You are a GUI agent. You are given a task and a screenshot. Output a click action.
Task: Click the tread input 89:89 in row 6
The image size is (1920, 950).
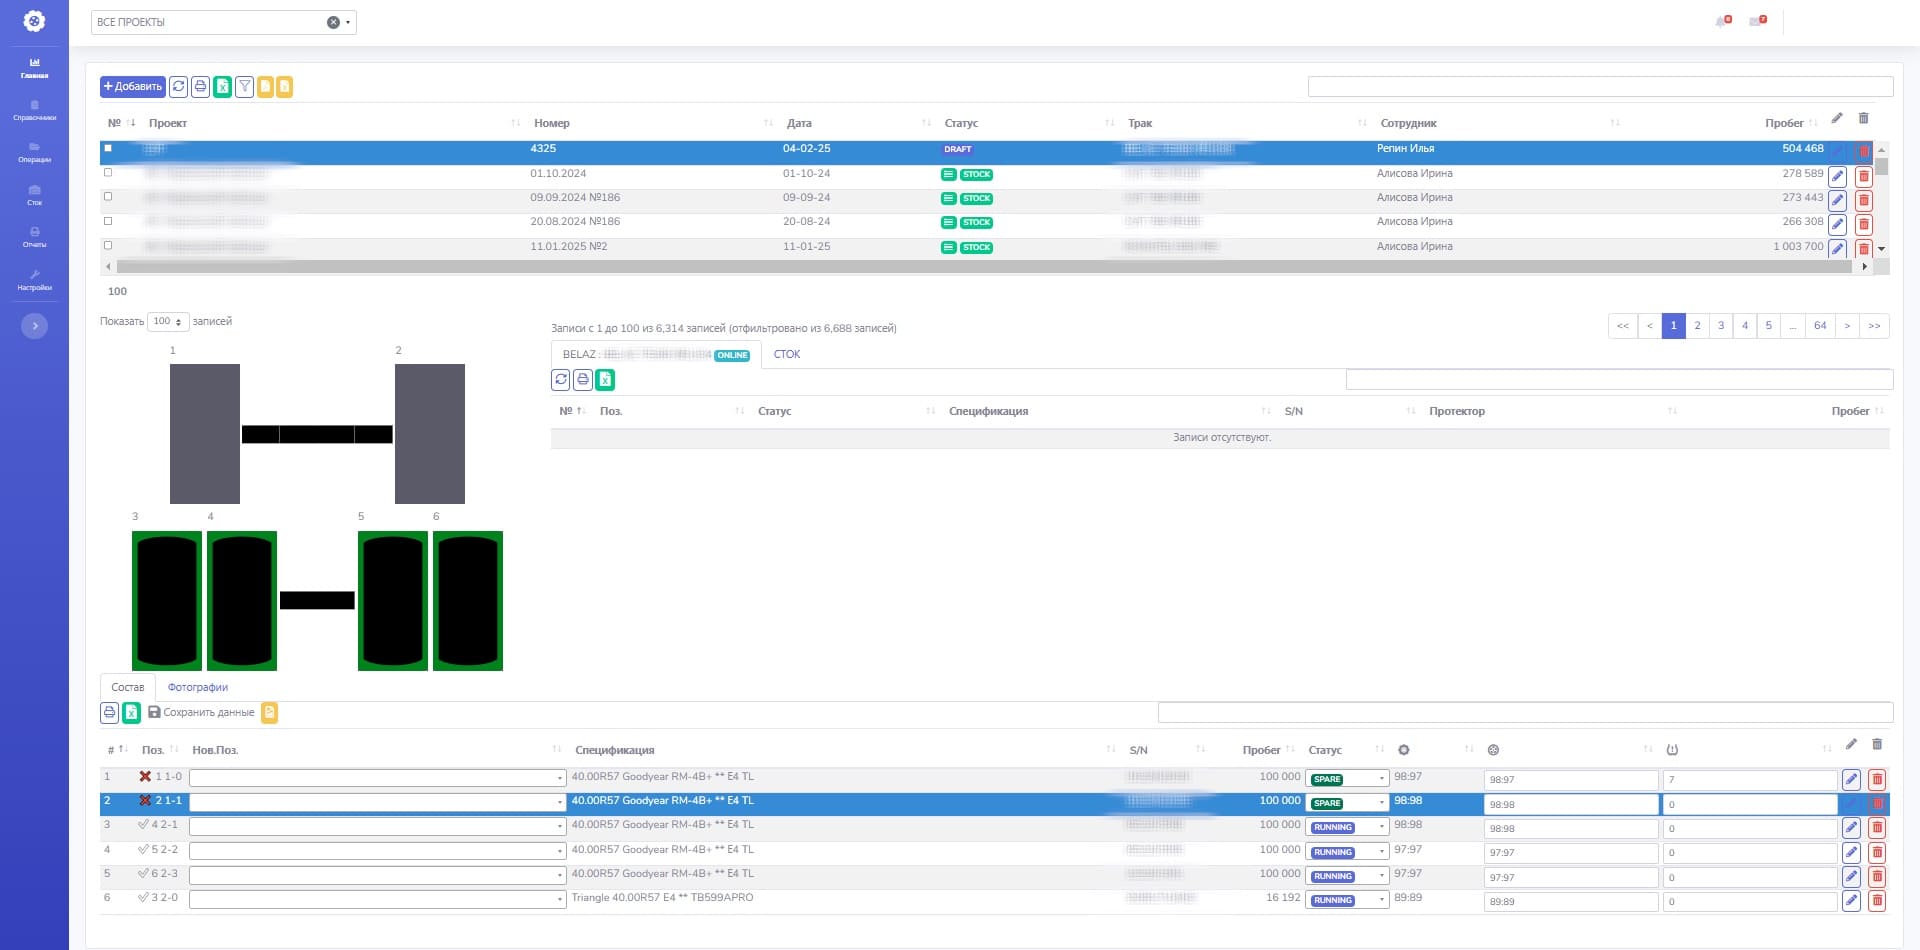pos(1571,902)
